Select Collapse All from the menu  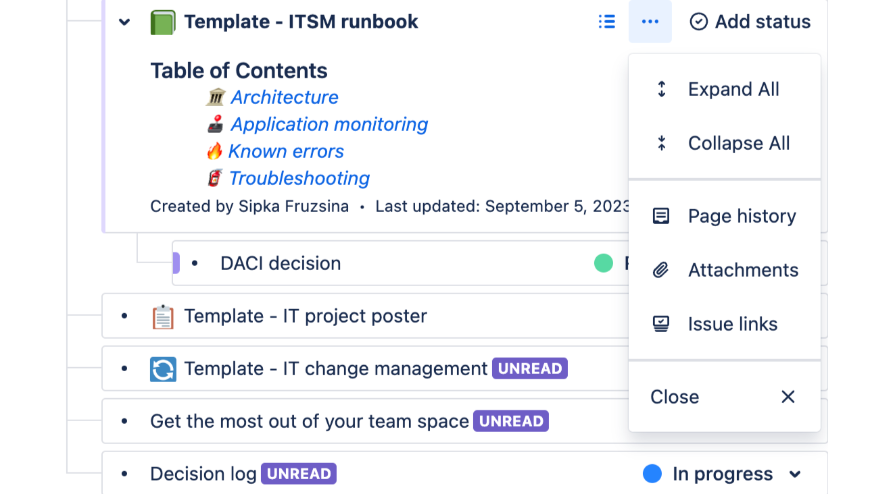pos(738,143)
